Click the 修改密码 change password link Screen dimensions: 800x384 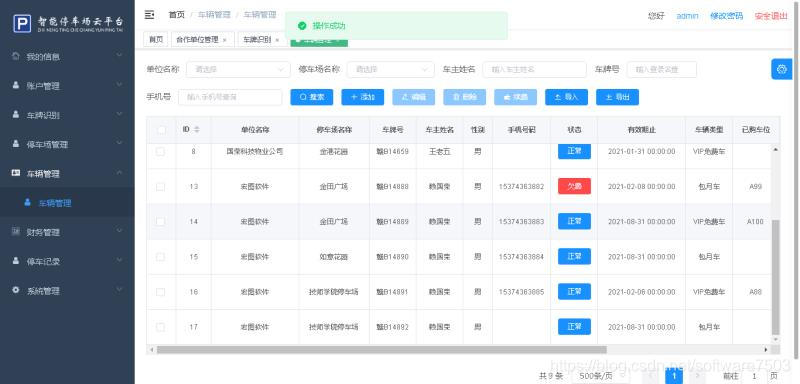(x=727, y=16)
